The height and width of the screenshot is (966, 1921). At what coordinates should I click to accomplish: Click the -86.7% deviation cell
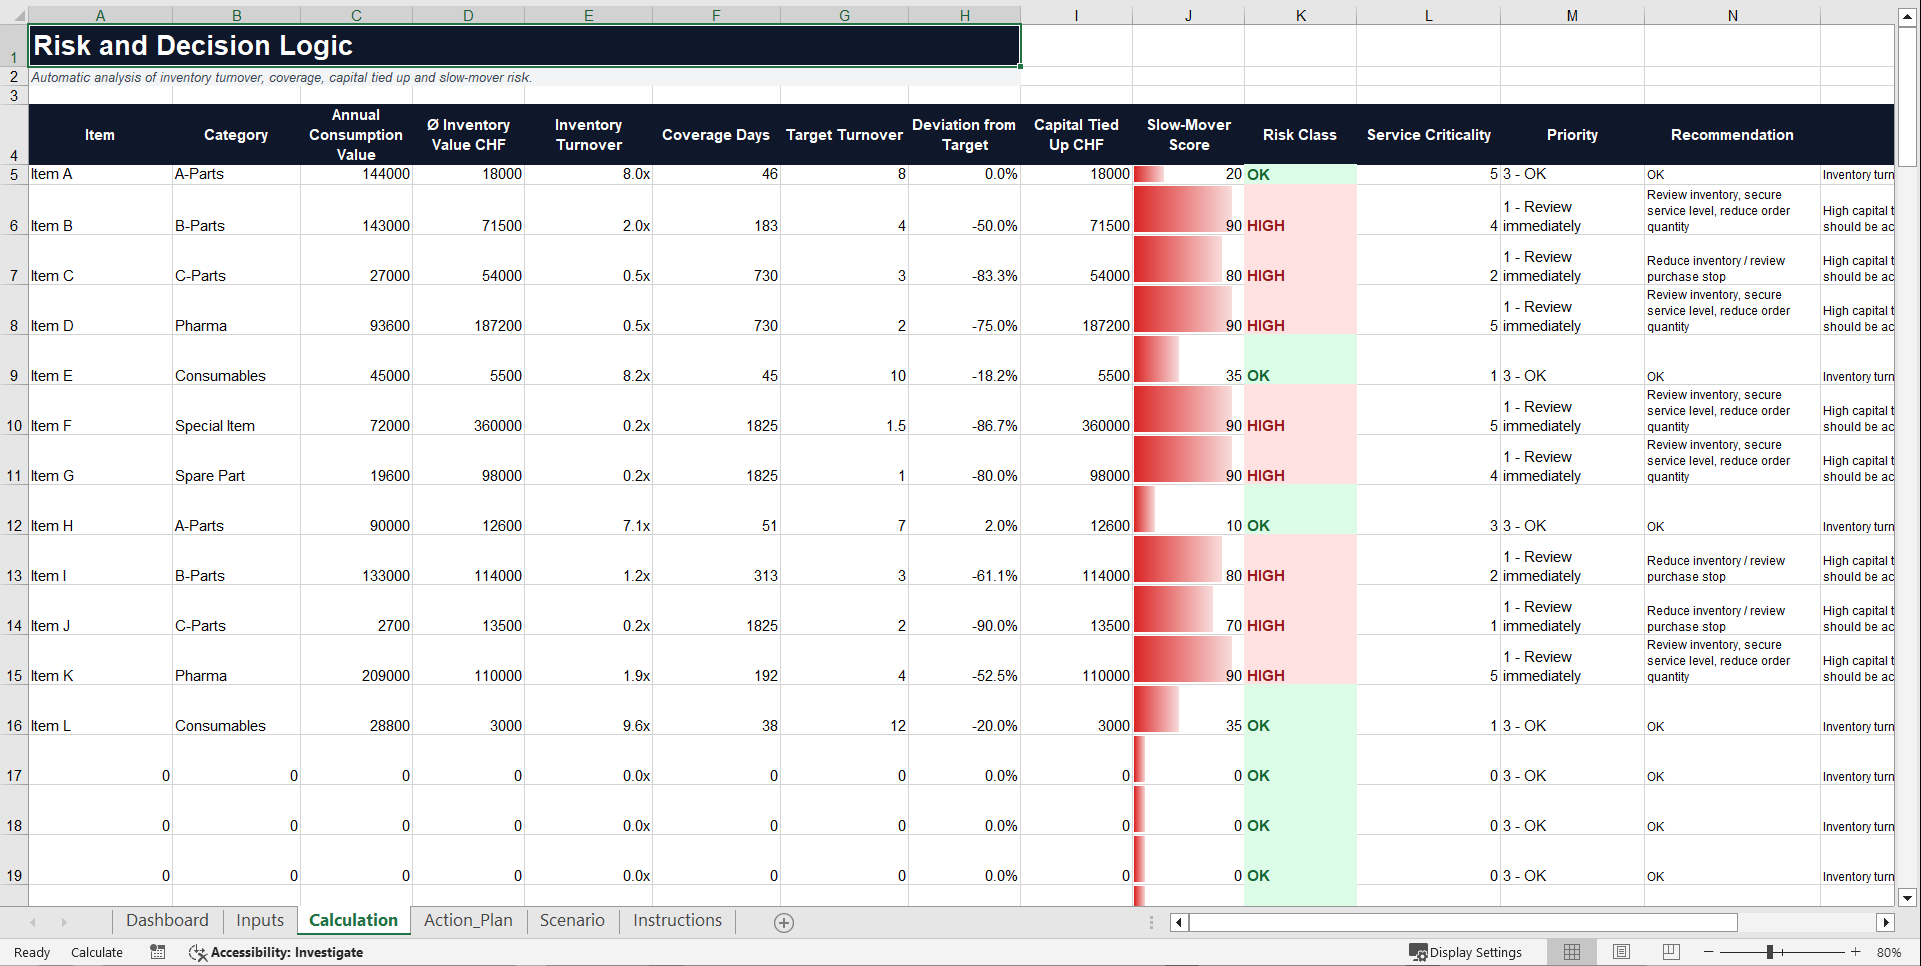coord(964,410)
